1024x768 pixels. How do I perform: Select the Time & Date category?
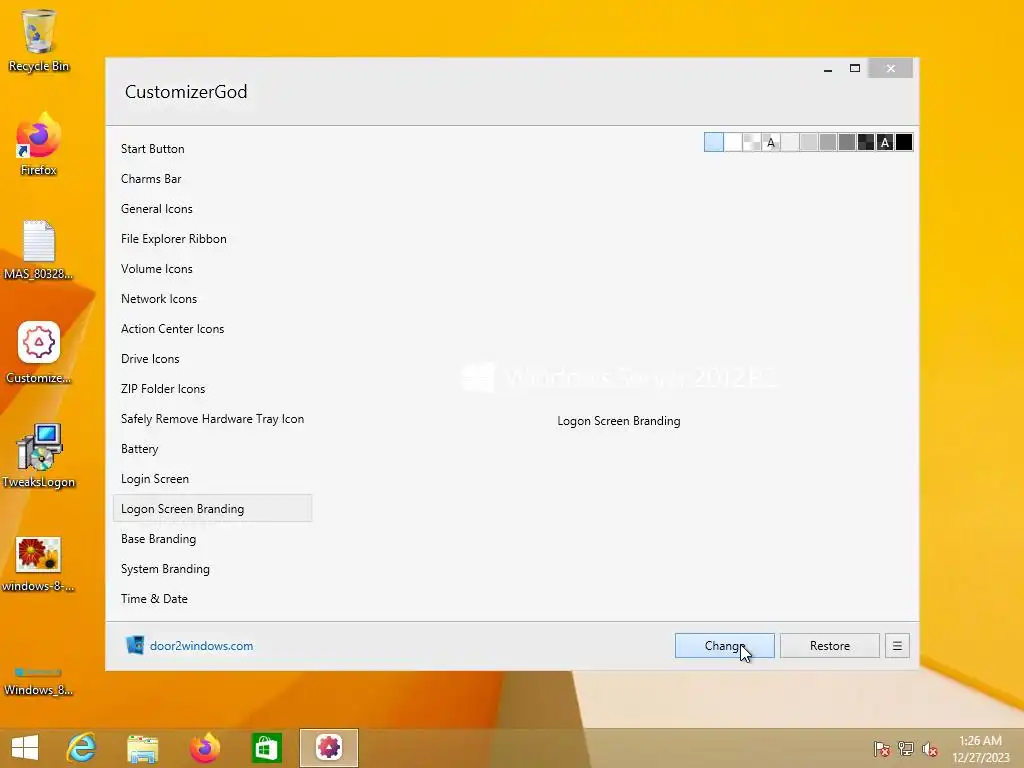pyautogui.click(x=212, y=599)
